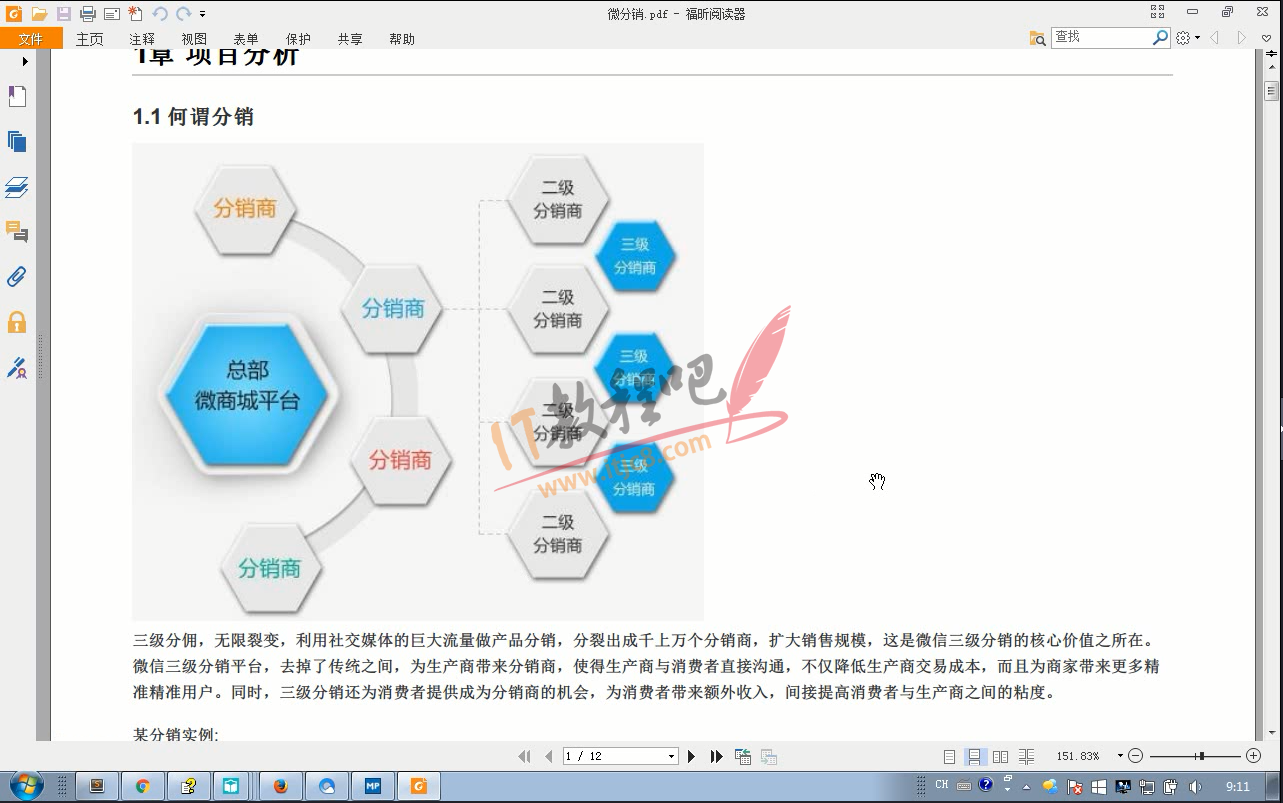
Task: Click the zoom in plus button
Action: 1253,757
